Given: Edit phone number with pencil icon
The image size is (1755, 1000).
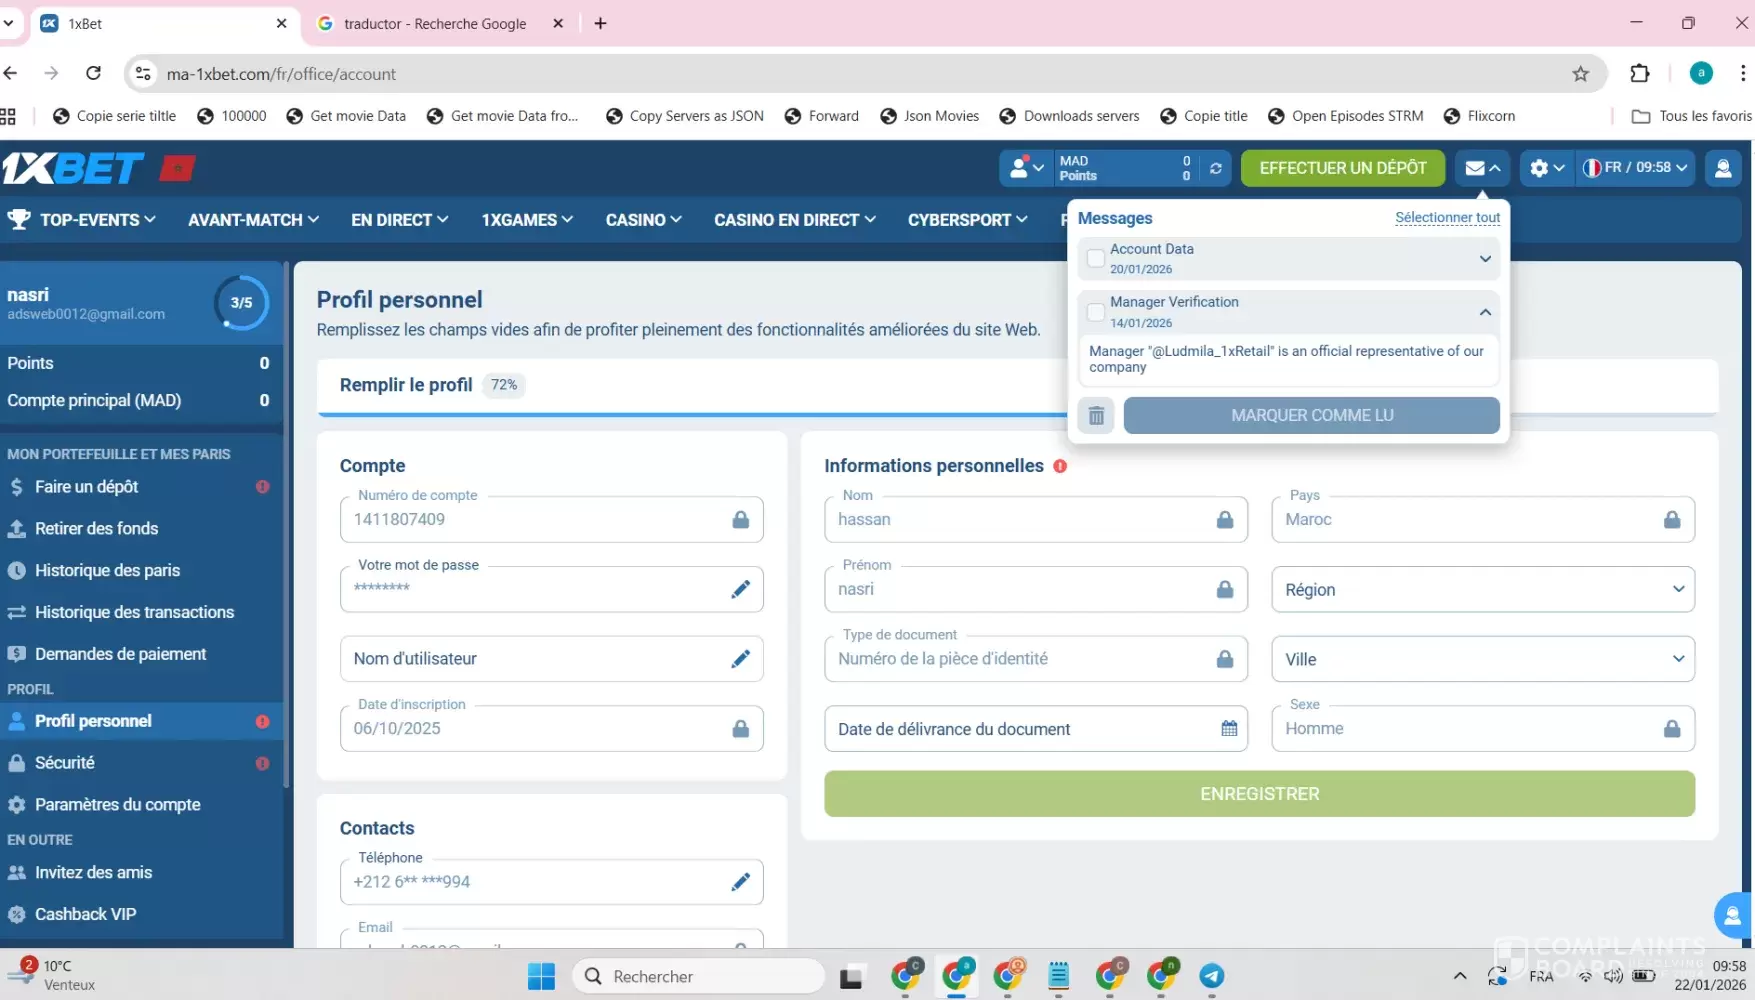Looking at the screenshot, I should [x=740, y=882].
